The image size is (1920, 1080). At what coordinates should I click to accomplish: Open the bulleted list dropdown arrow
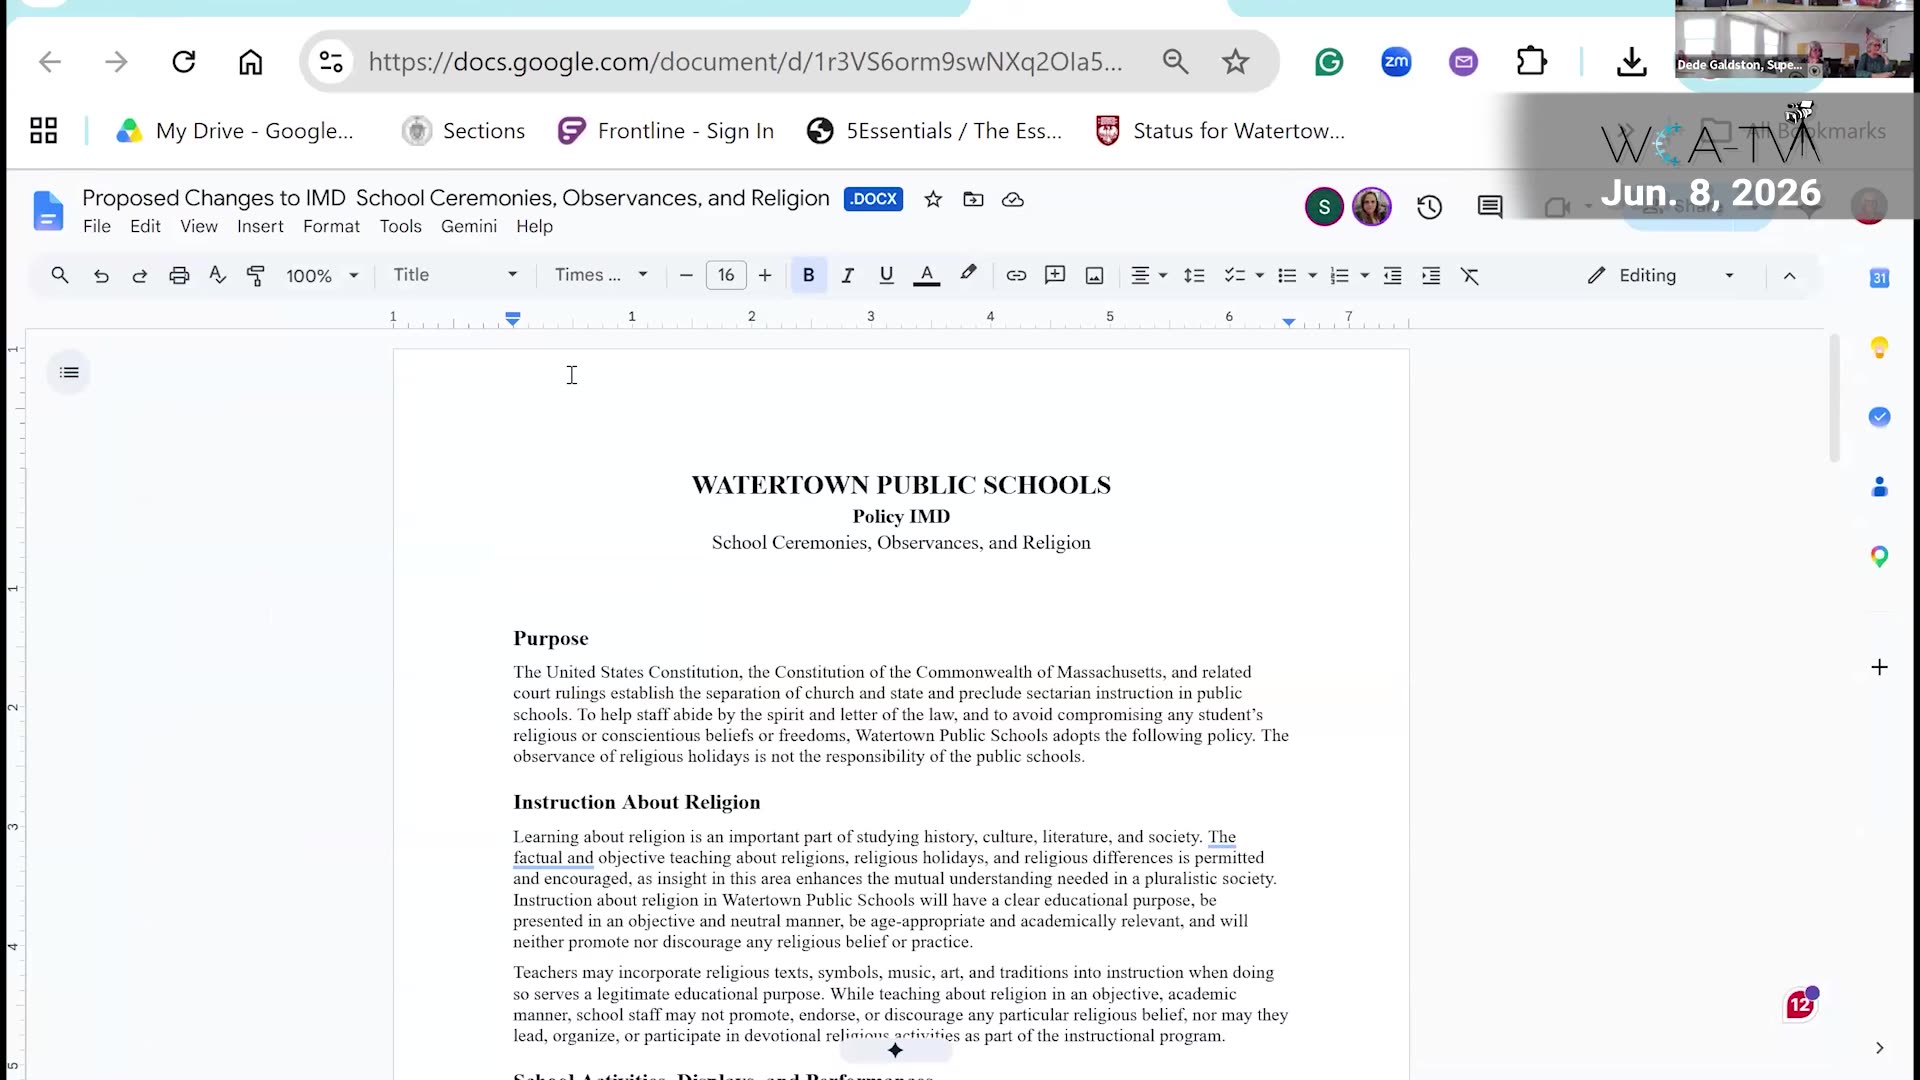[x=1313, y=275]
